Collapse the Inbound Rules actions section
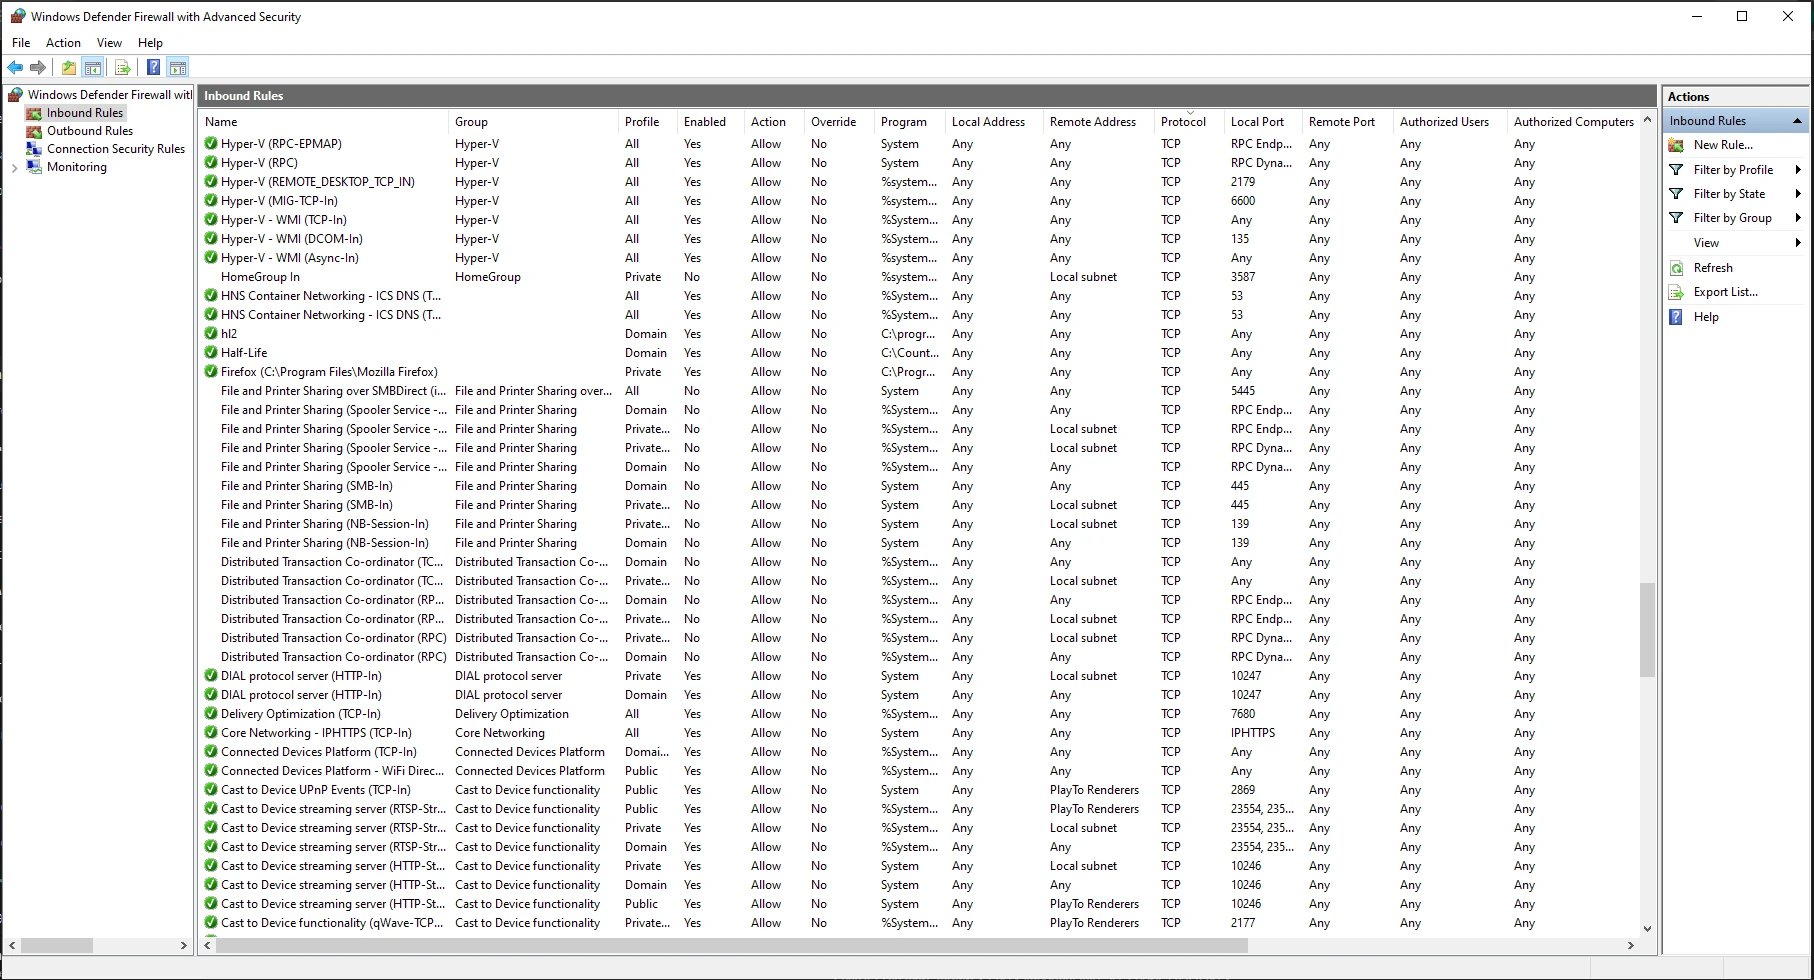This screenshot has width=1814, height=980. click(1797, 121)
